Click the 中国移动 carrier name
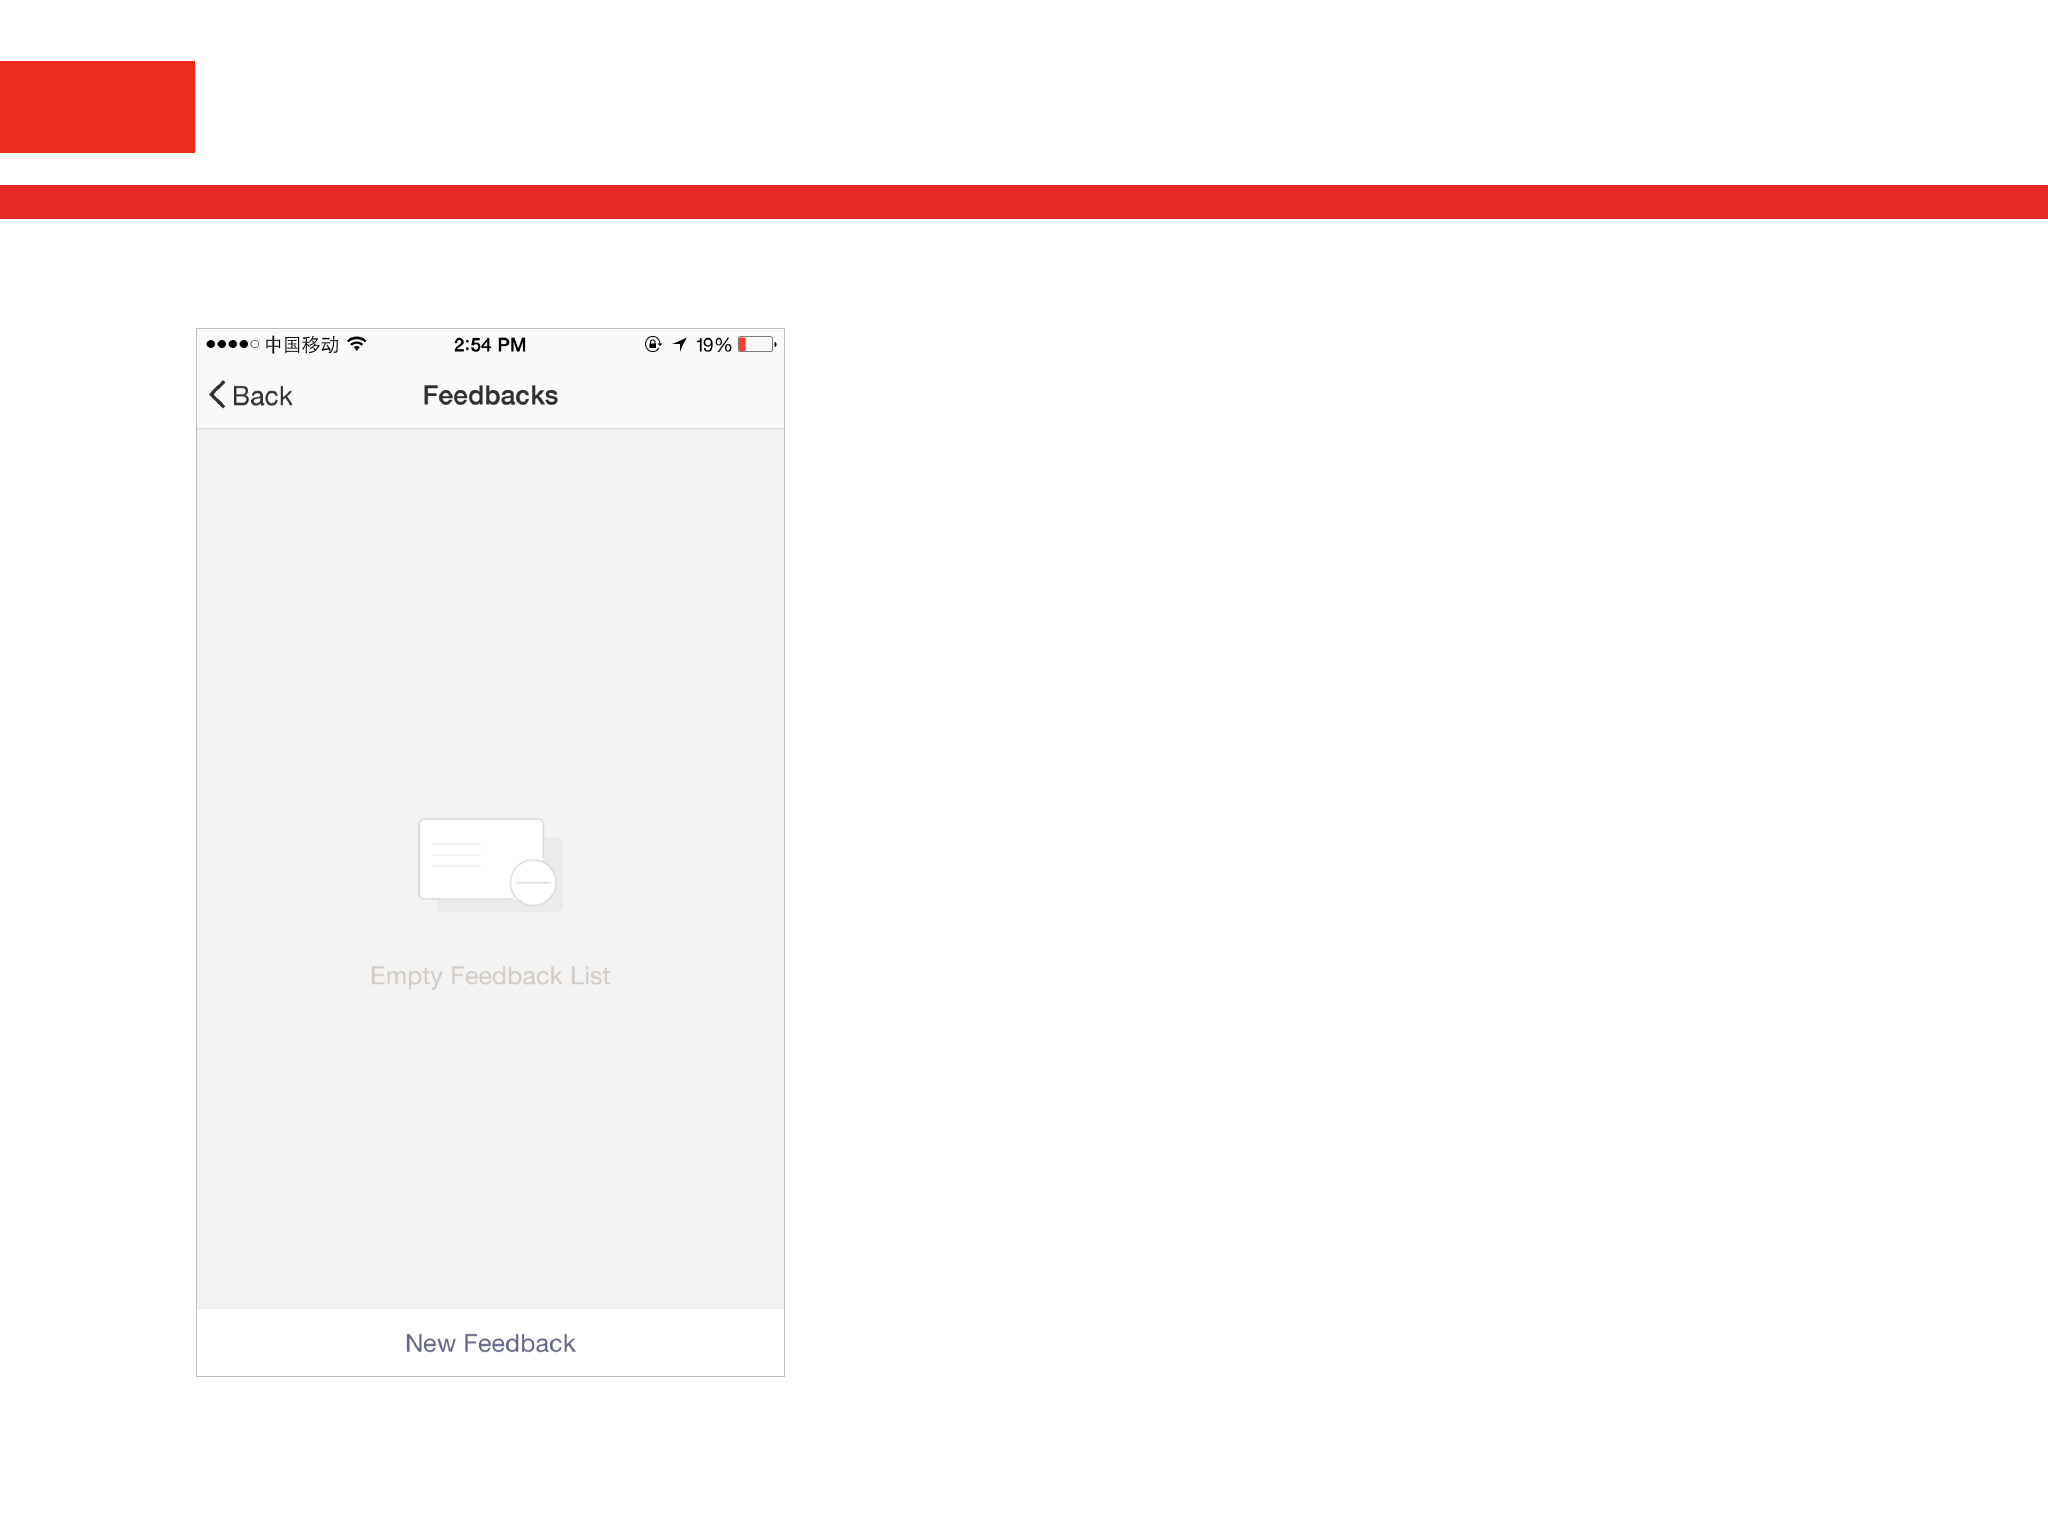 point(302,345)
